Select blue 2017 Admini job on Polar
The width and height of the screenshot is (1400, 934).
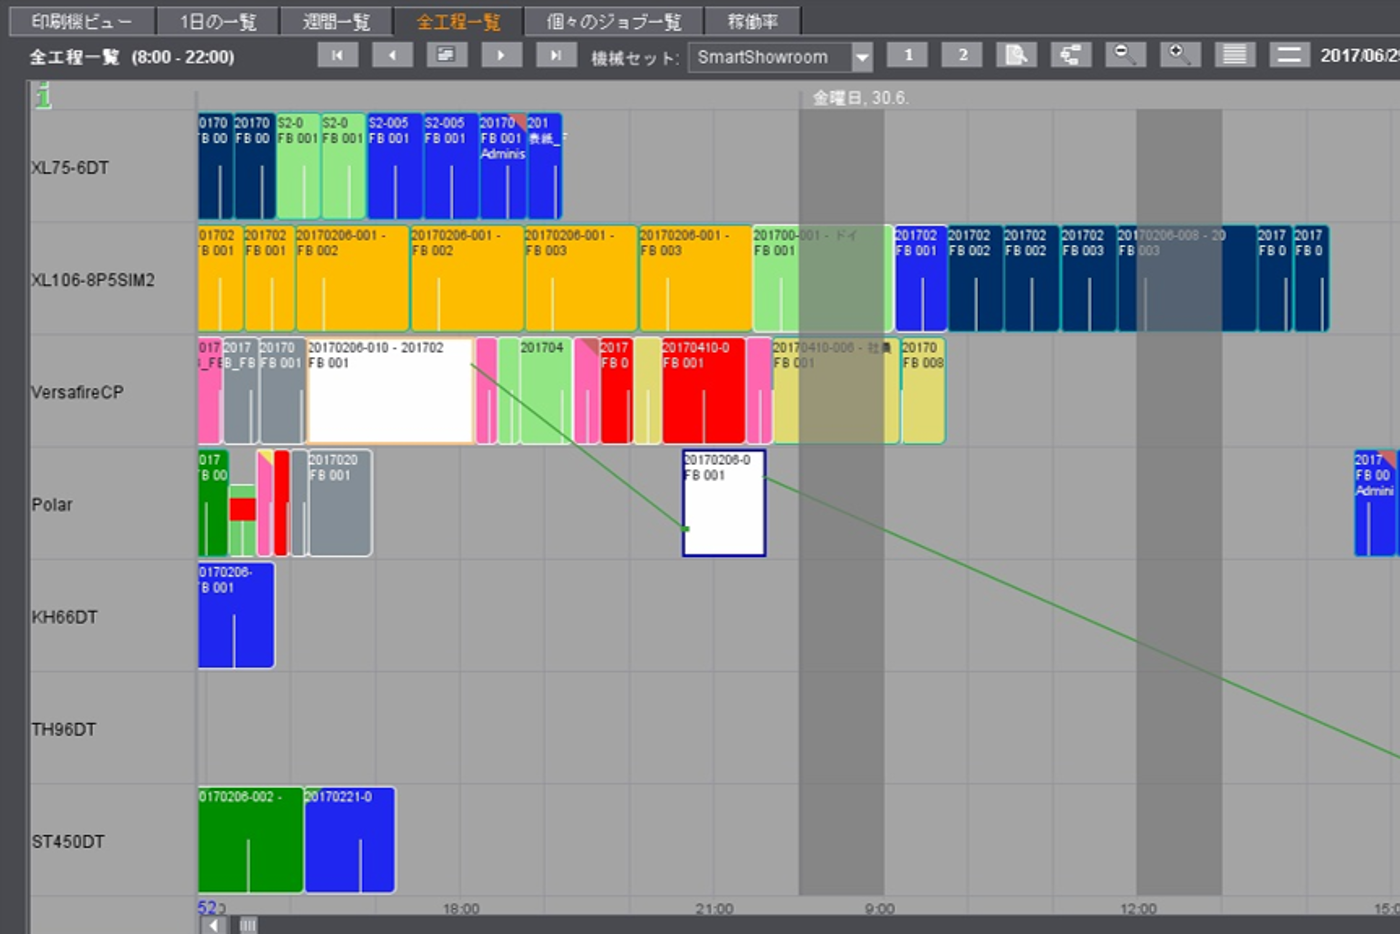coord(1376,503)
